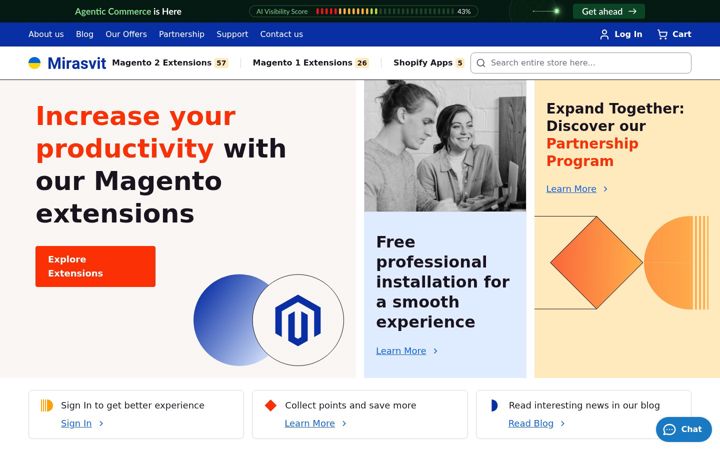Open the Chat widget button
Screen dimensions: 720x450
[x=684, y=429]
